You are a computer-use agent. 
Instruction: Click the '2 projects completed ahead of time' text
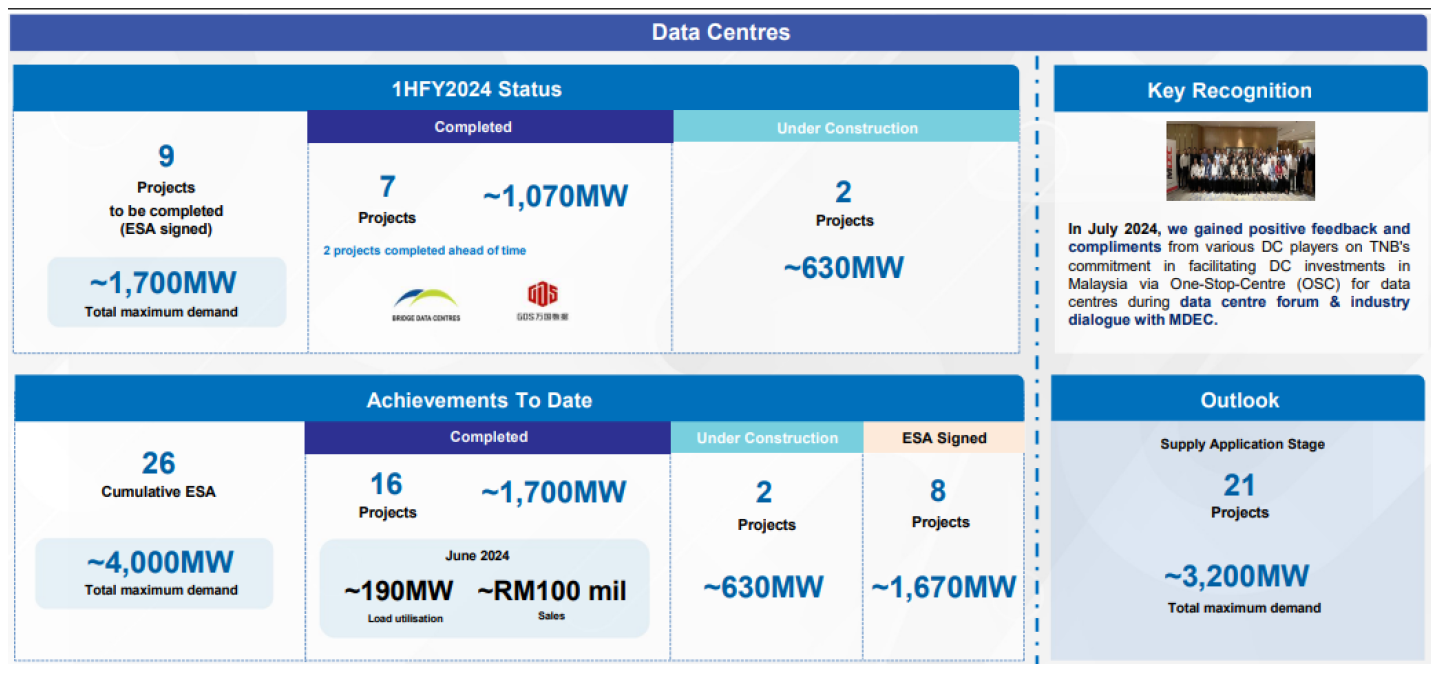pyautogui.click(x=424, y=250)
